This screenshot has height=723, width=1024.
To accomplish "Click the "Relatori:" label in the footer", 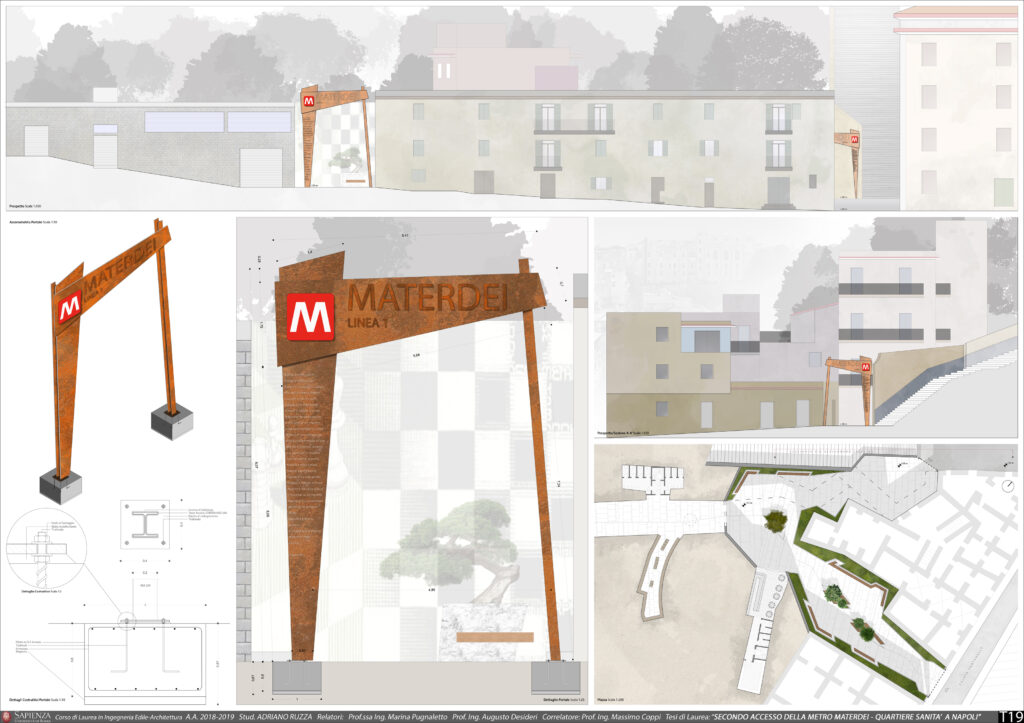I will pos(330,717).
